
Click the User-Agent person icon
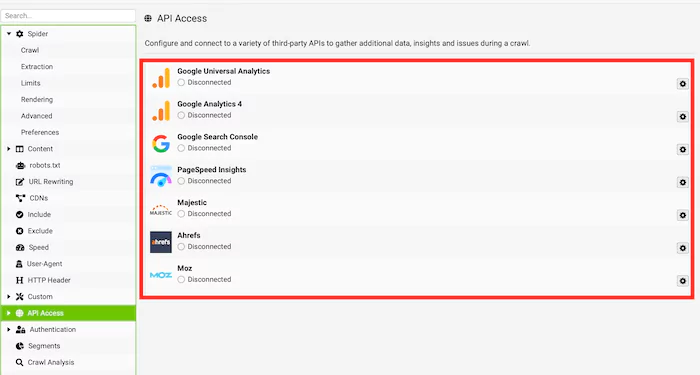pos(19,264)
